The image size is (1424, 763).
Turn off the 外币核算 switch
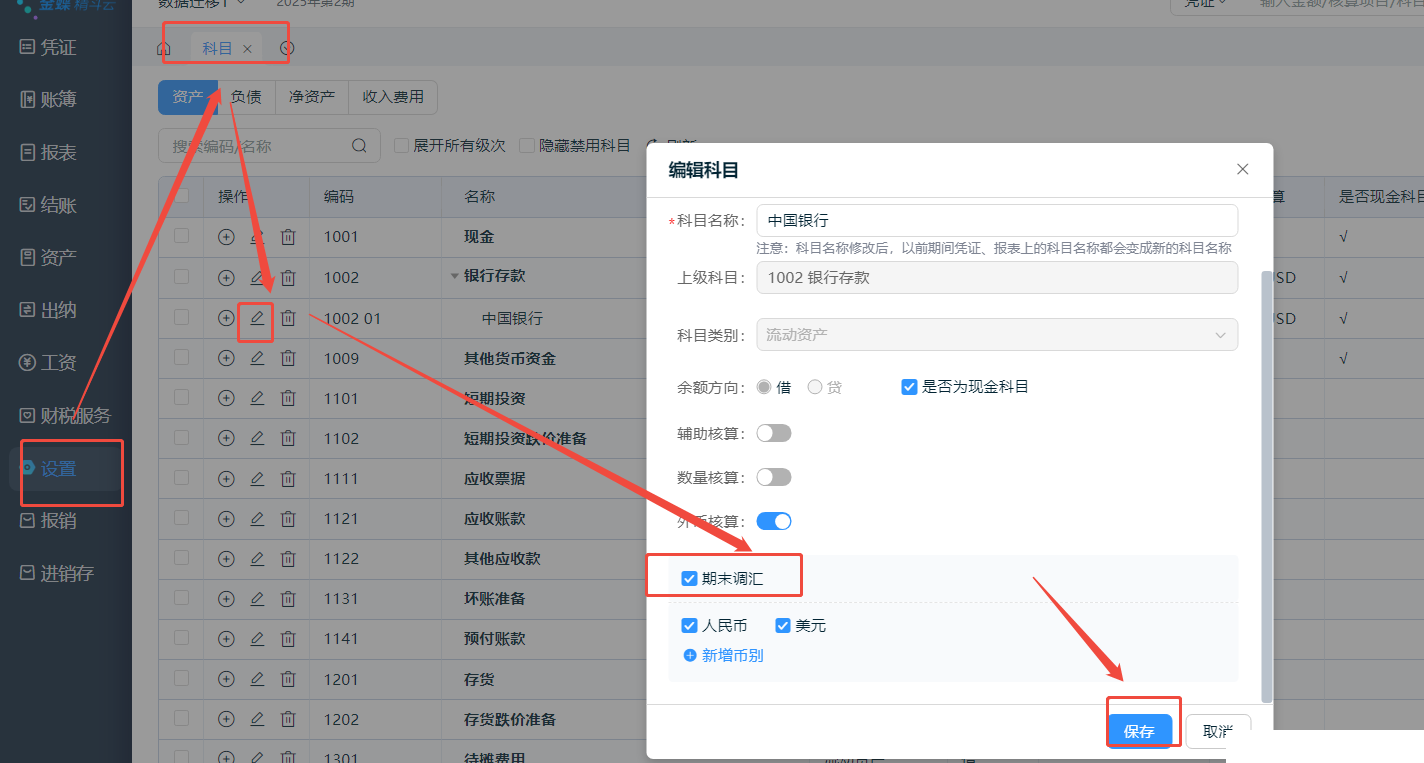pos(774,521)
